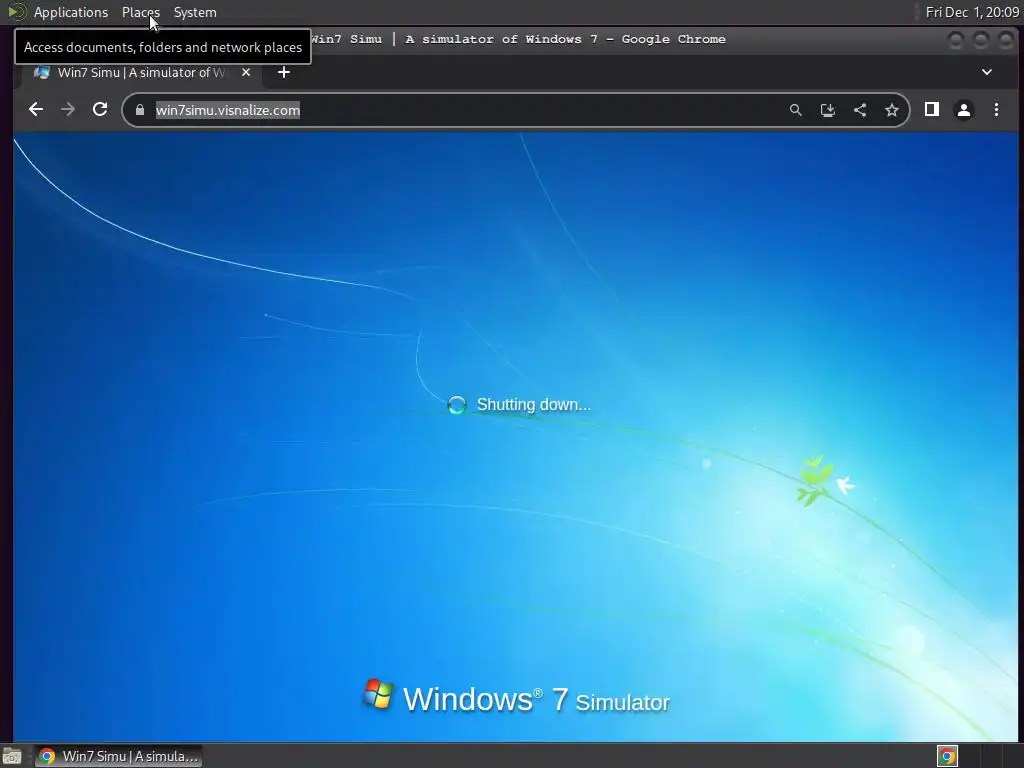
Task: Click the search magnifier in address bar
Action: (795, 110)
